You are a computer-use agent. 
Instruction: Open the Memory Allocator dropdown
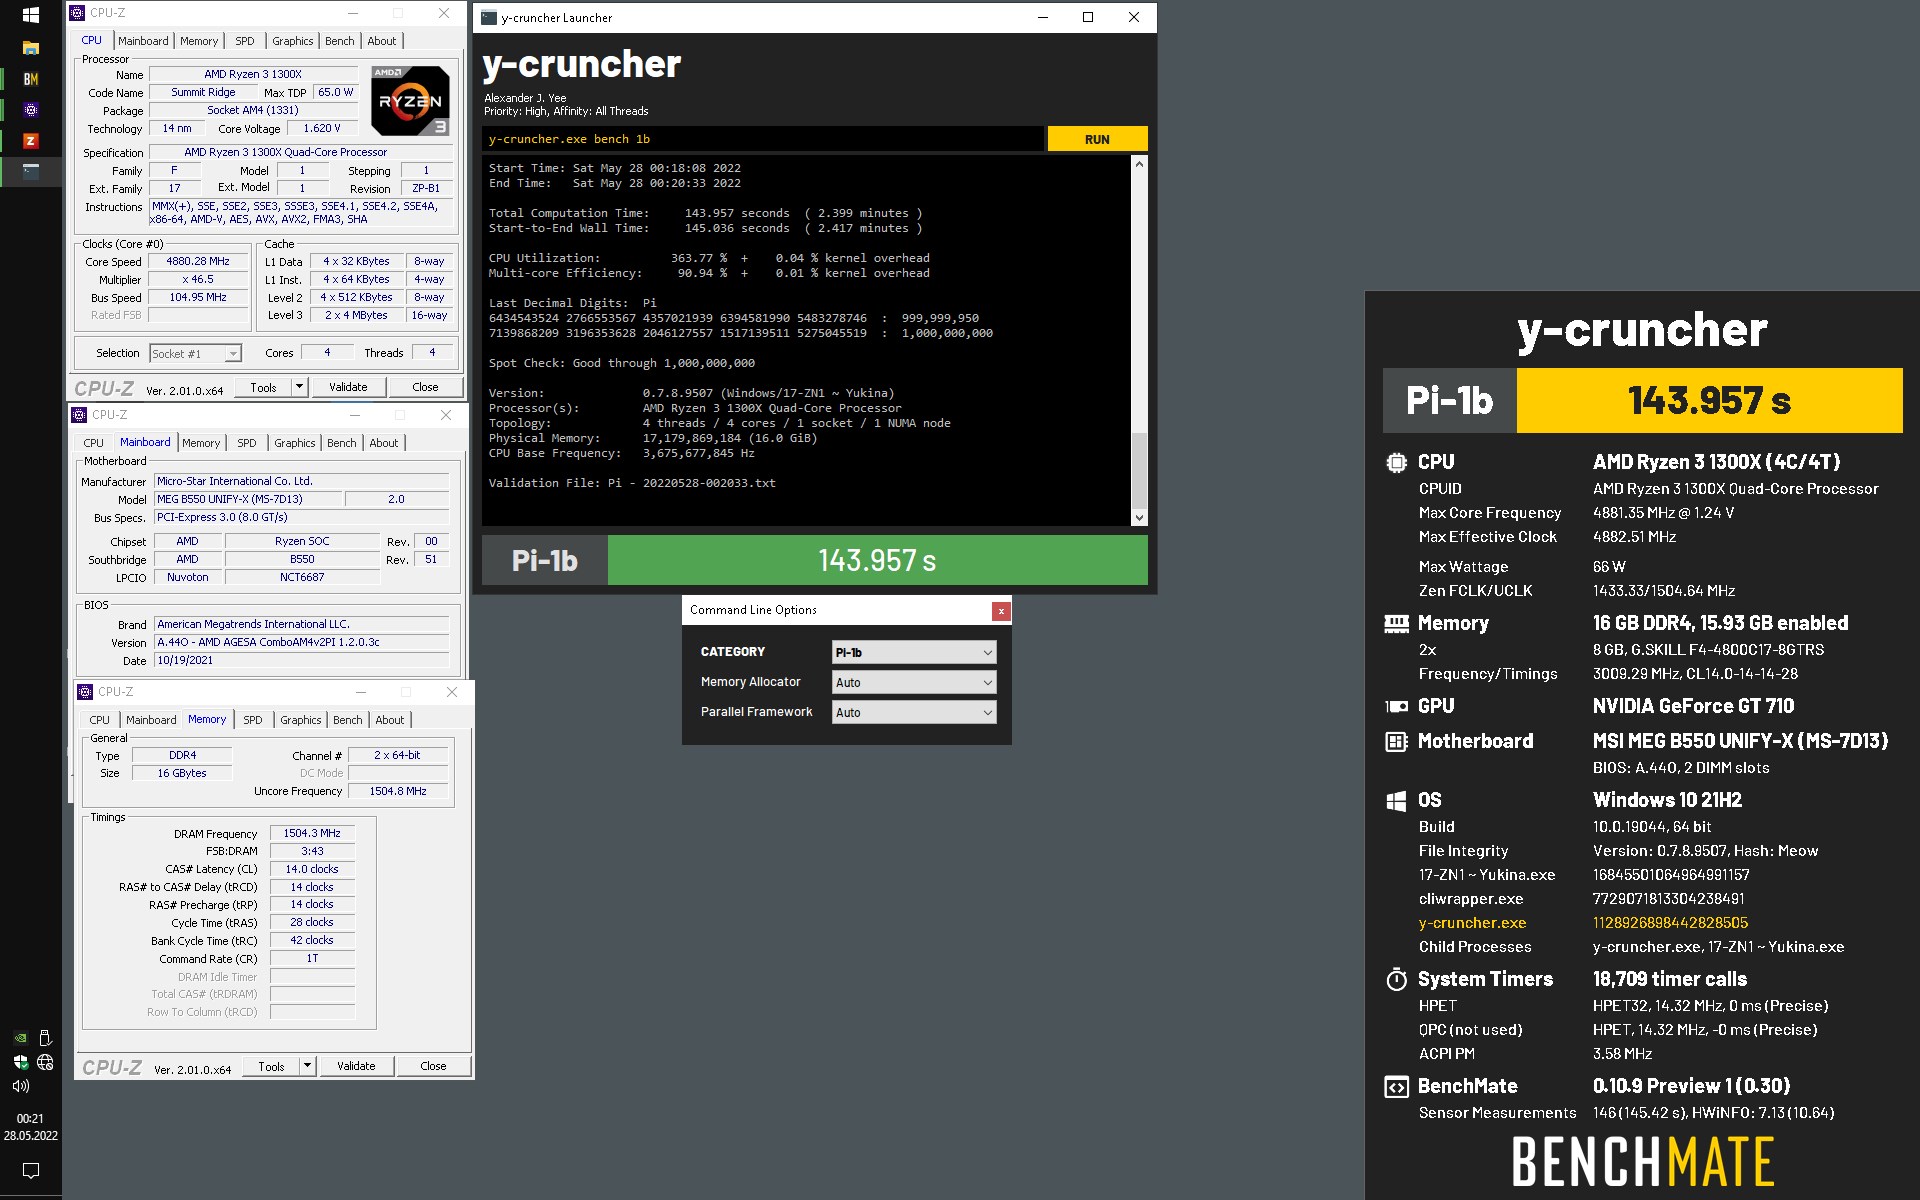click(x=914, y=682)
